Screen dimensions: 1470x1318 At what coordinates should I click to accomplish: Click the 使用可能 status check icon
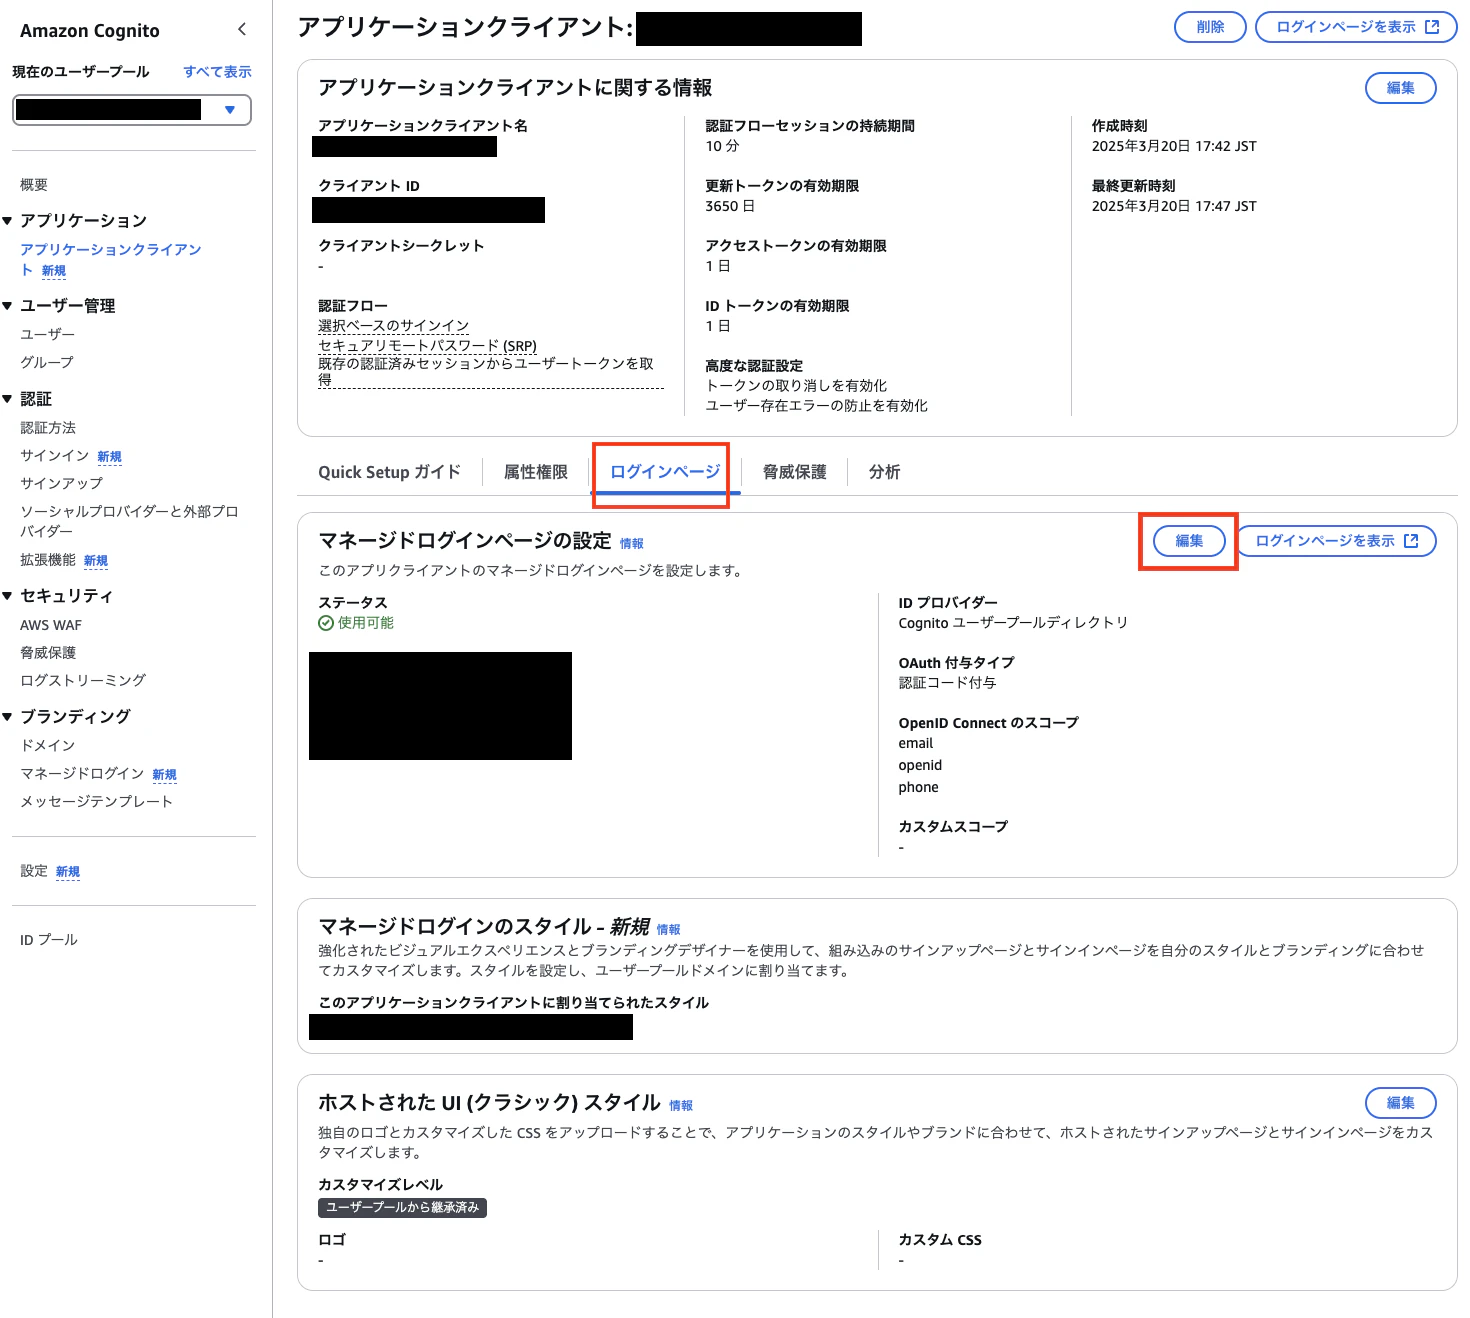[x=326, y=623]
